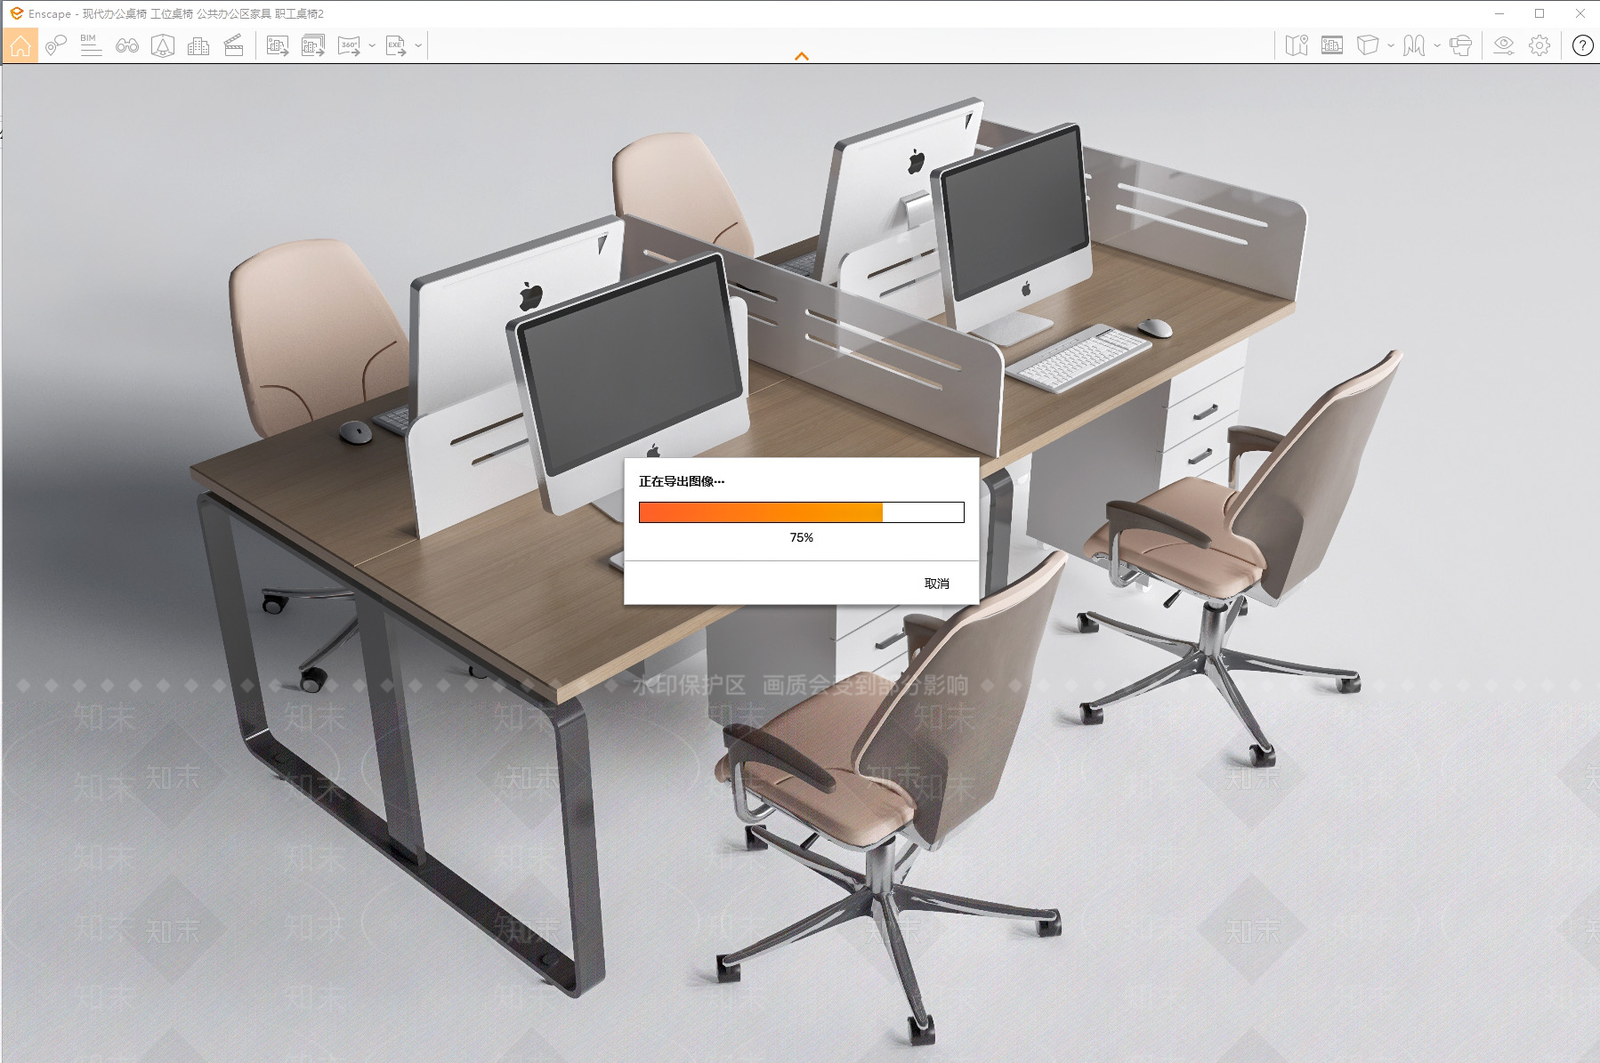Viewport: 1600px width, 1063px height.
Task: Click the 取消 cancel button
Action: click(x=937, y=584)
